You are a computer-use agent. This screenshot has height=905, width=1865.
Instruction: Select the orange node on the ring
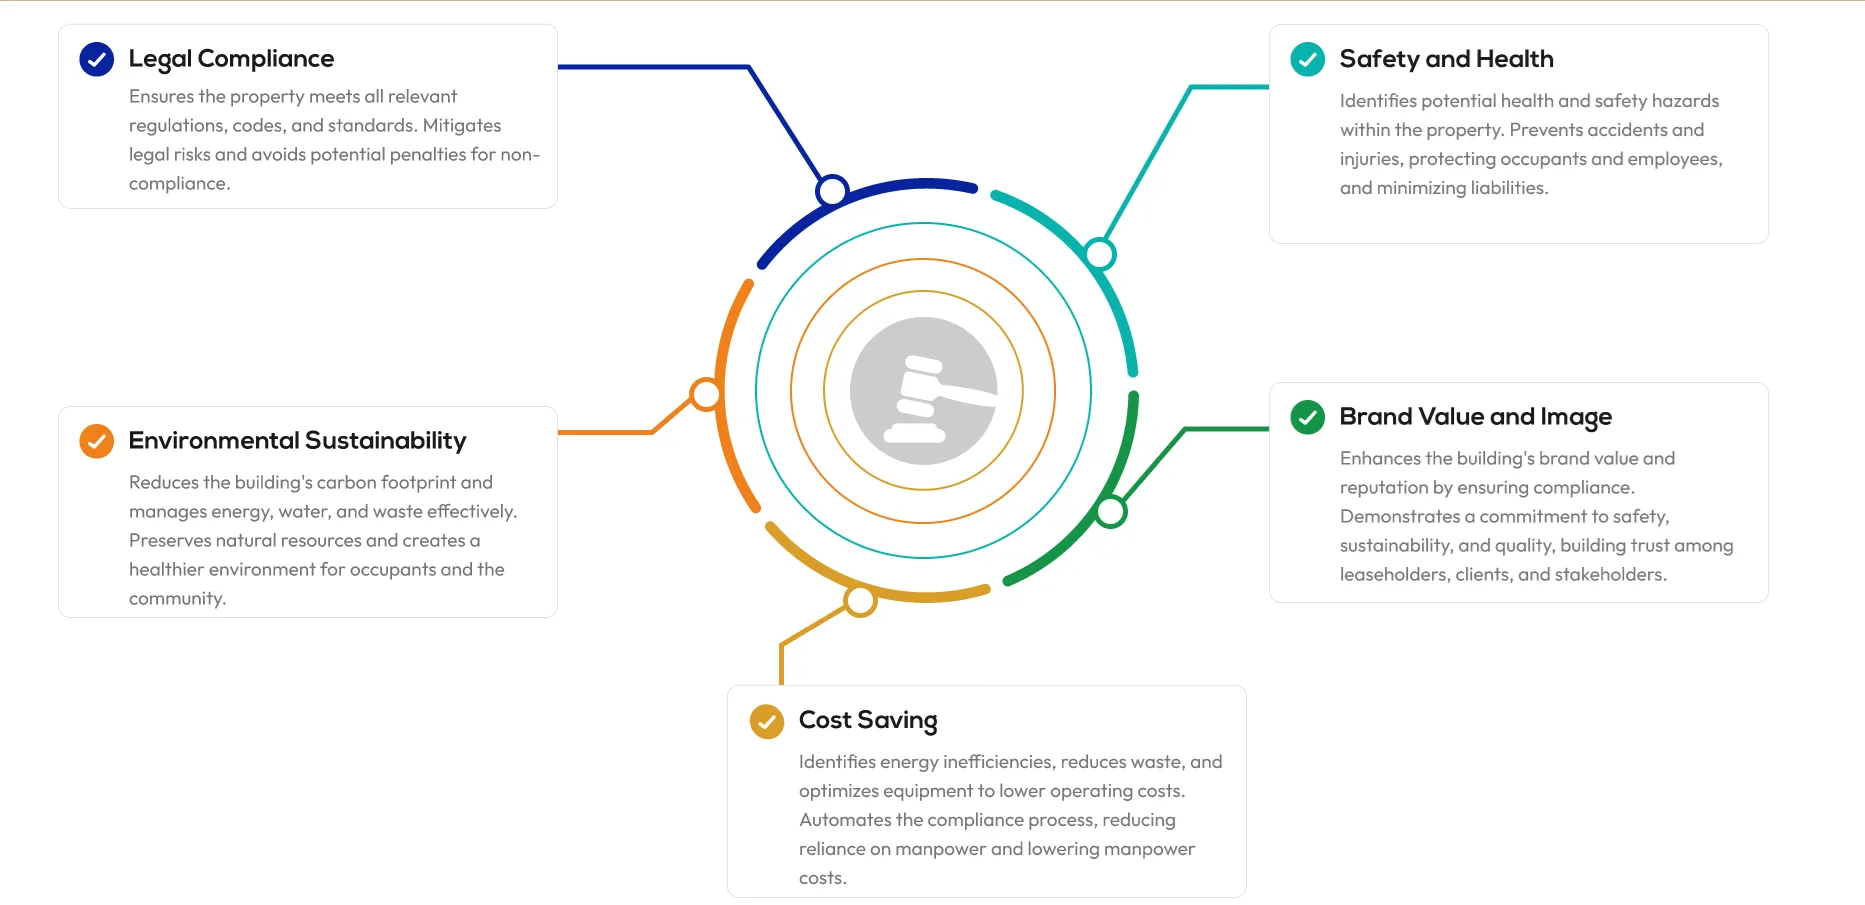(706, 394)
